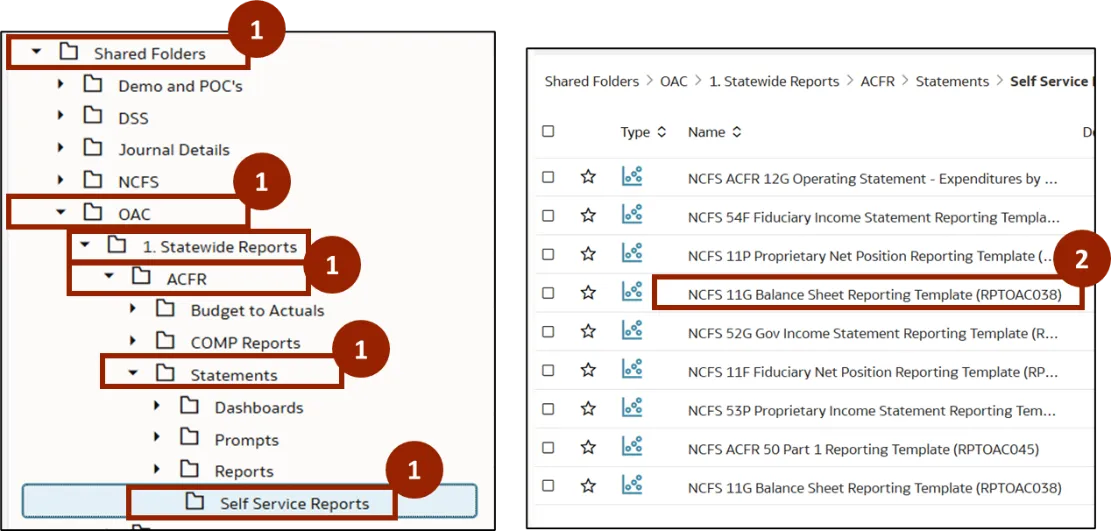
Task: Expand the COMP Reports folder arrow
Action: (132, 340)
